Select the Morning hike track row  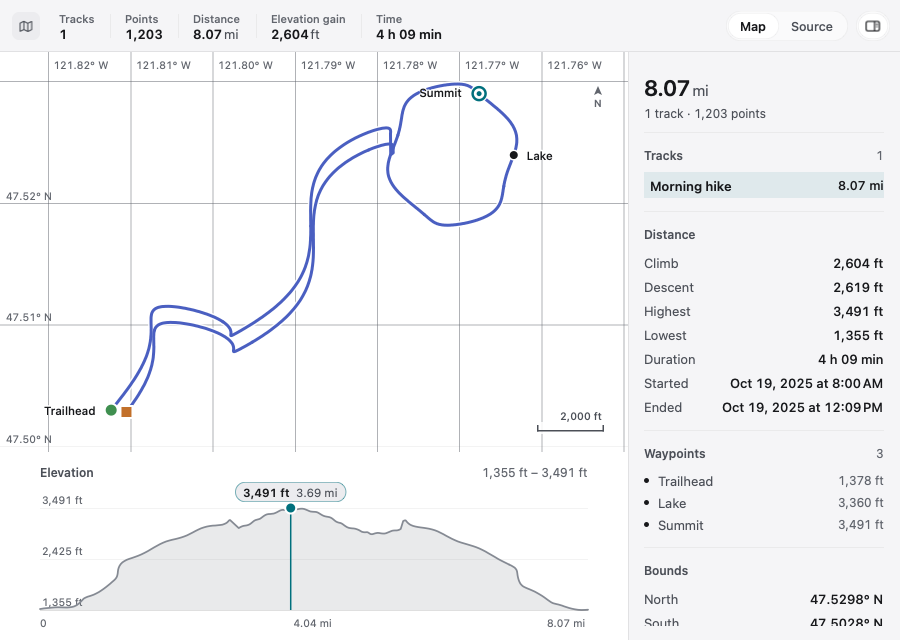click(x=763, y=185)
